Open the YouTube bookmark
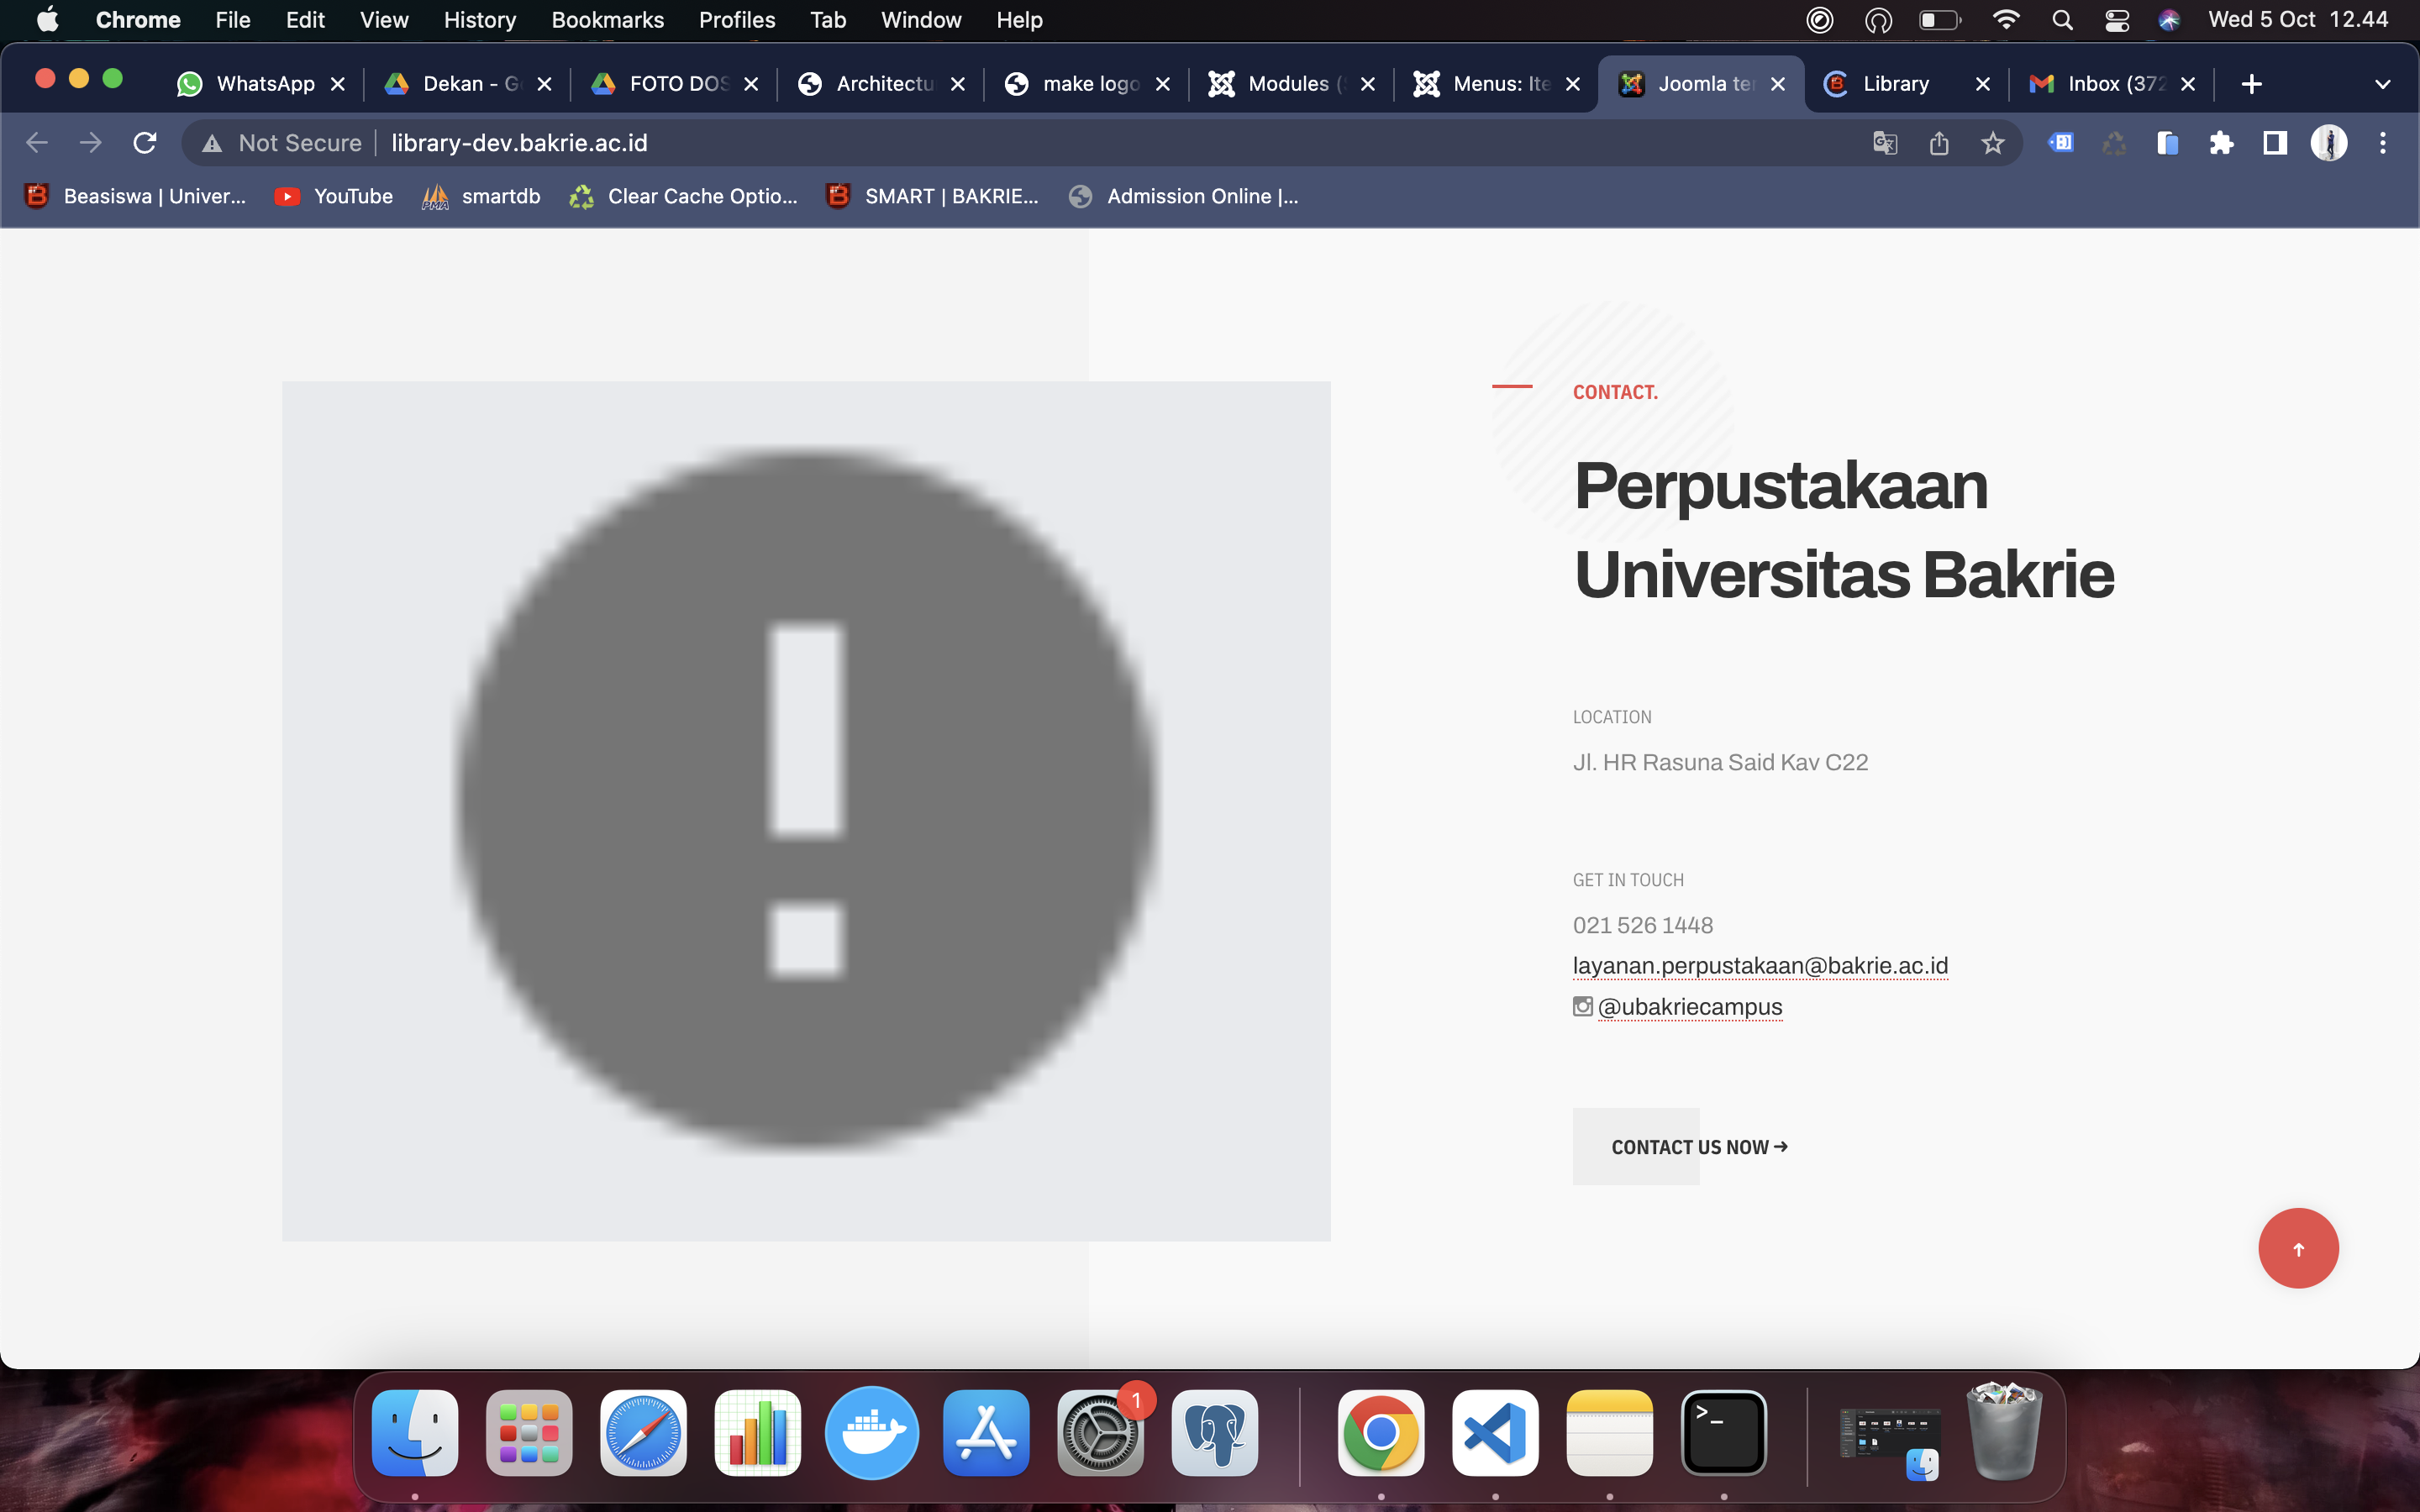Screen dimensions: 2420x1512 click(335, 196)
